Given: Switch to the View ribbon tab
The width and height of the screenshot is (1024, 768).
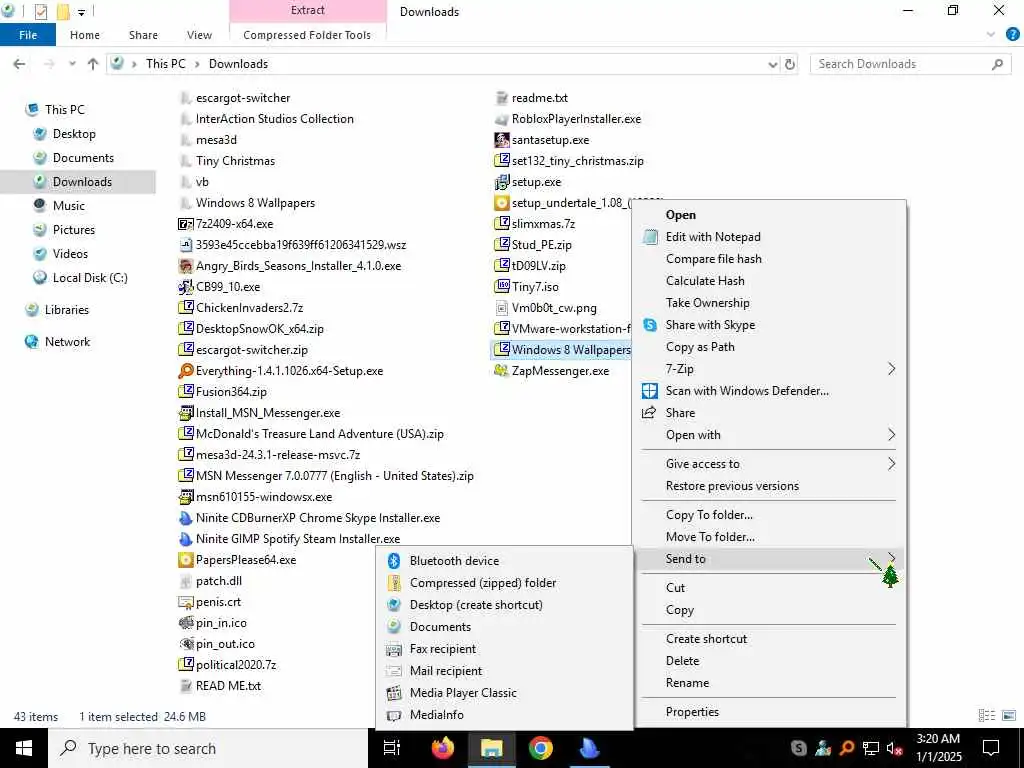Looking at the screenshot, I should pos(199,35).
